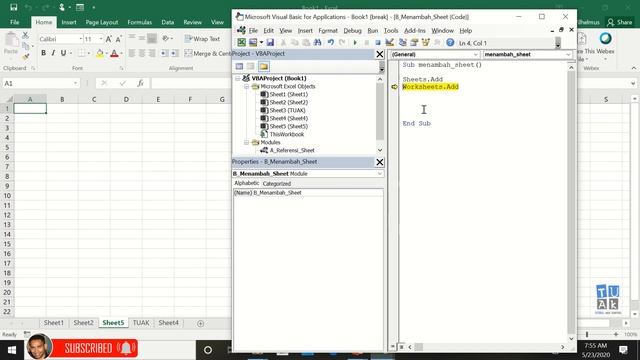Click the blue Help question mark icon

click(450, 42)
